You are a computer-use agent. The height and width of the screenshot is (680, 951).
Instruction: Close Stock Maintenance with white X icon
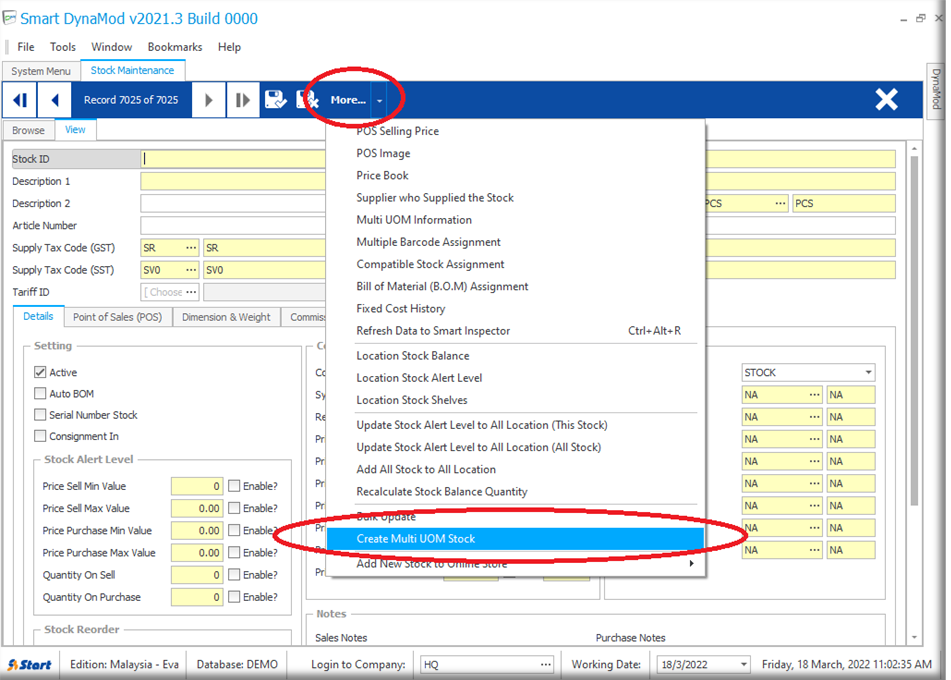click(x=886, y=99)
